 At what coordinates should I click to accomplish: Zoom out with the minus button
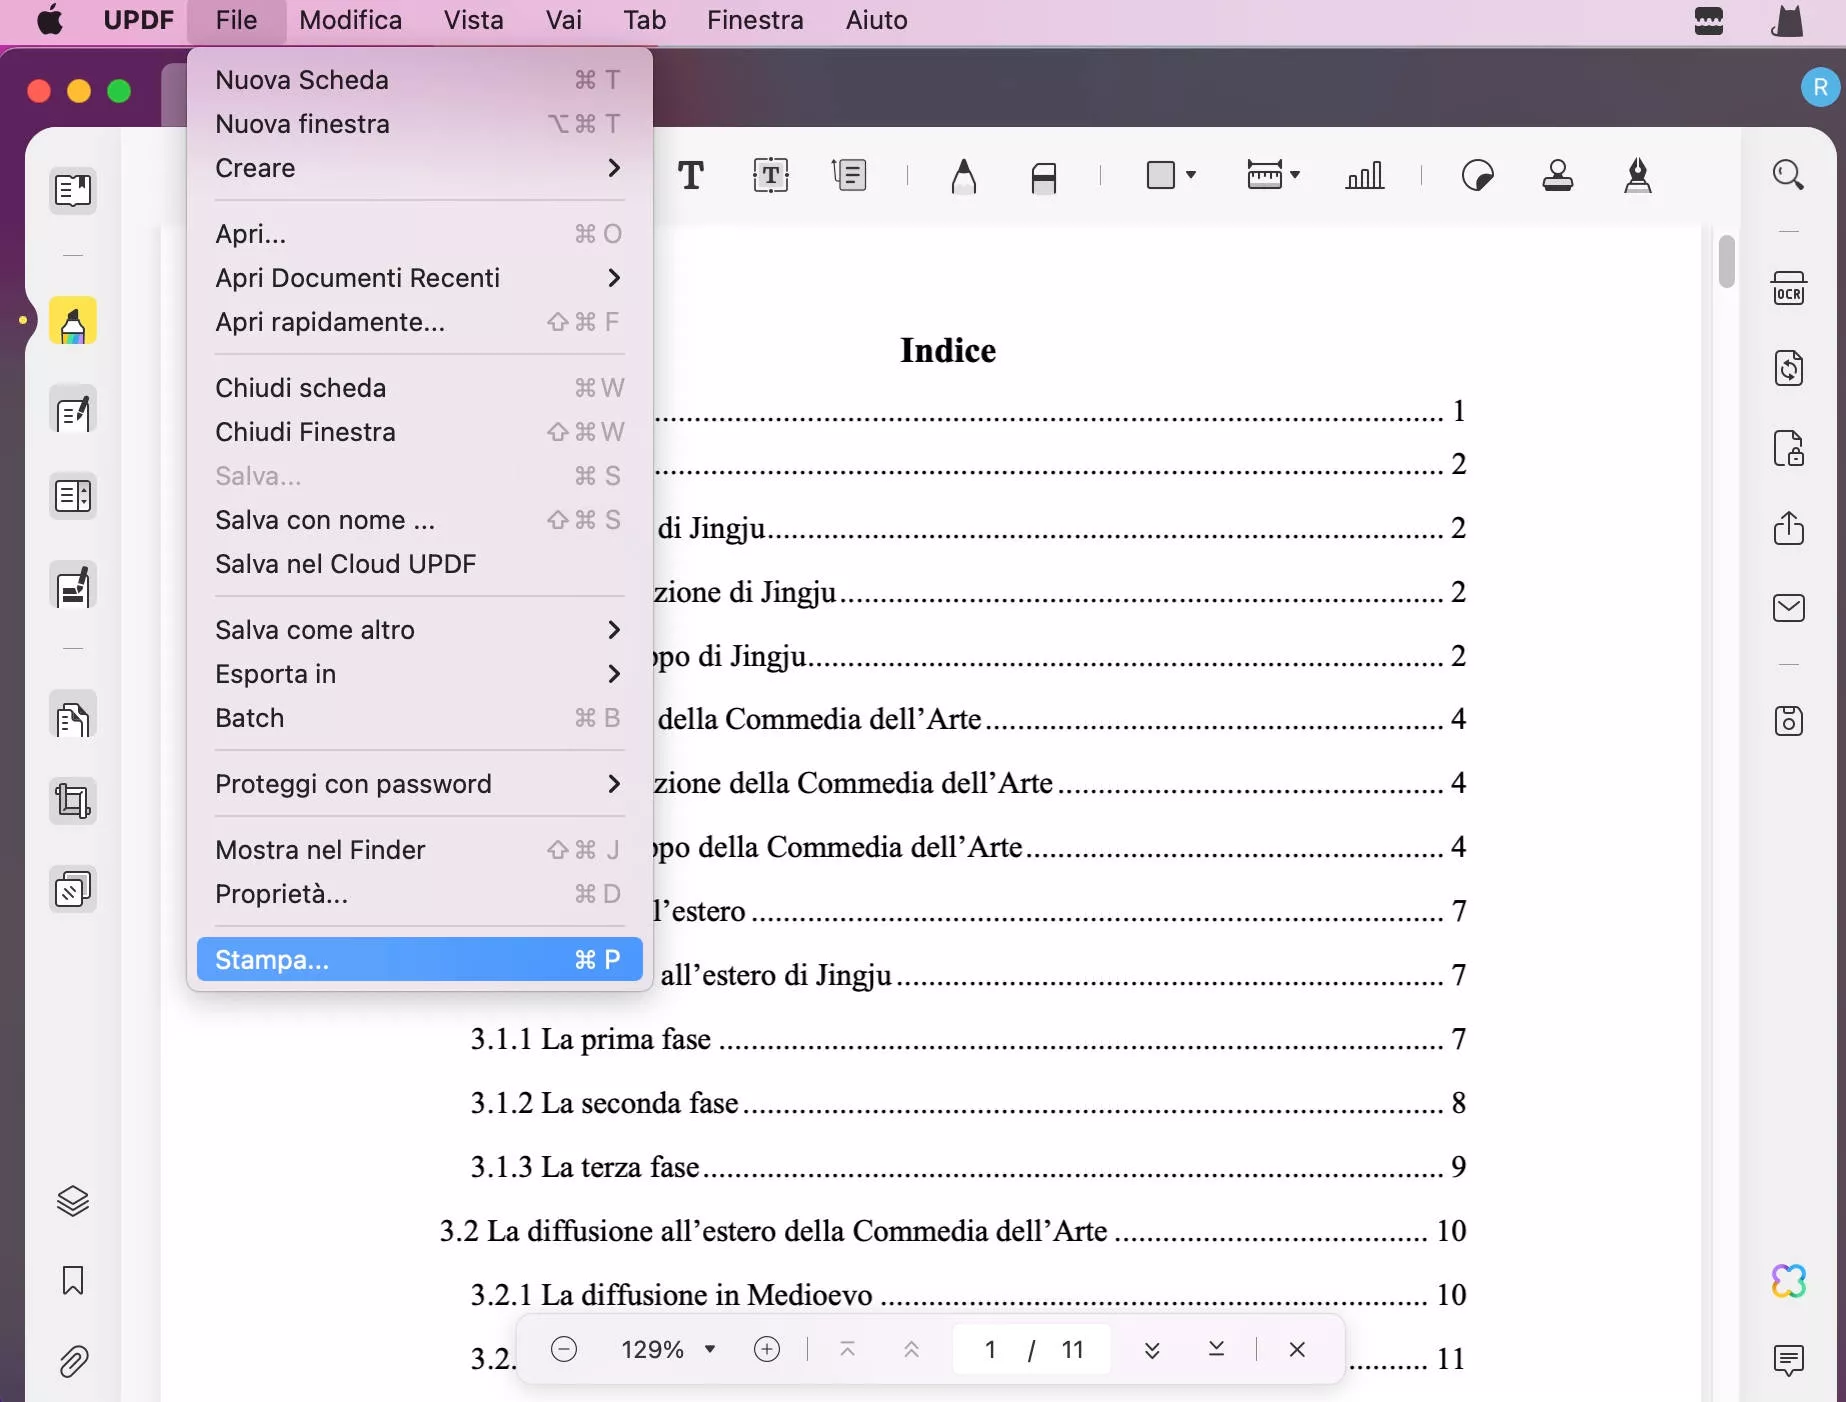tap(564, 1350)
